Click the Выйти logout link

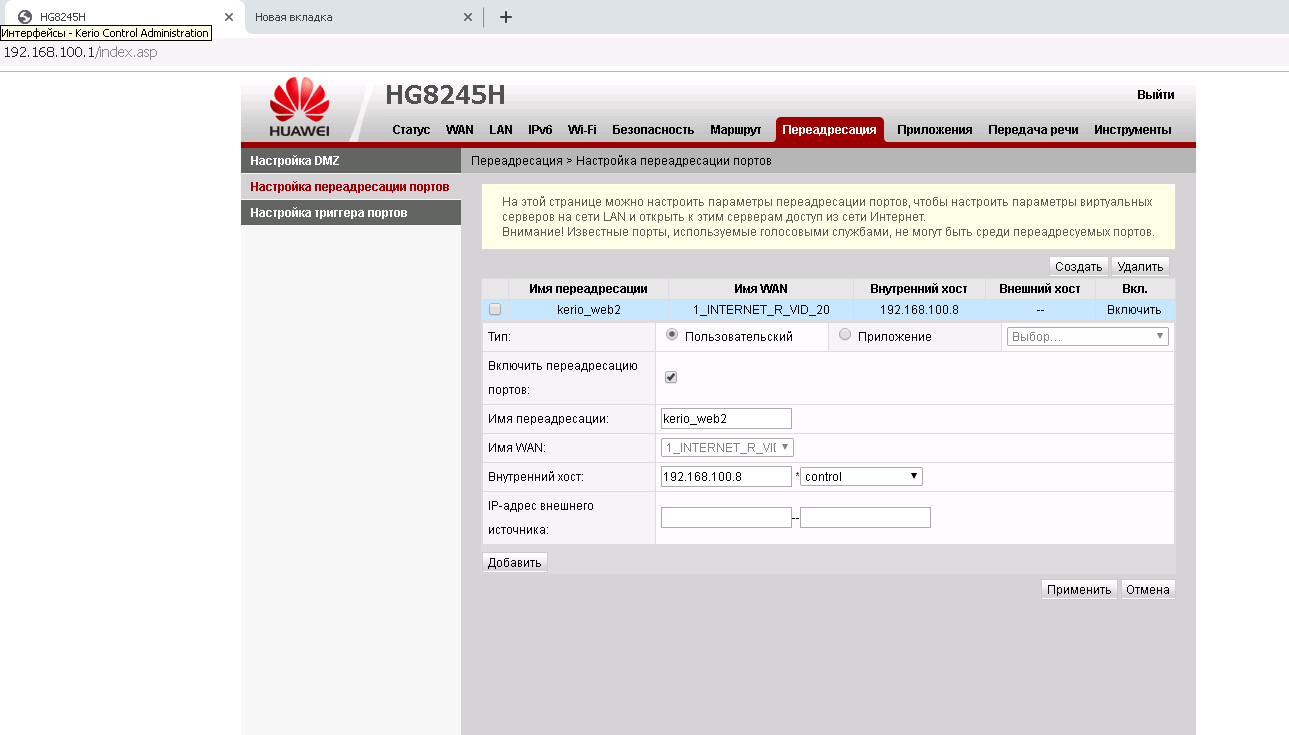click(x=1156, y=95)
